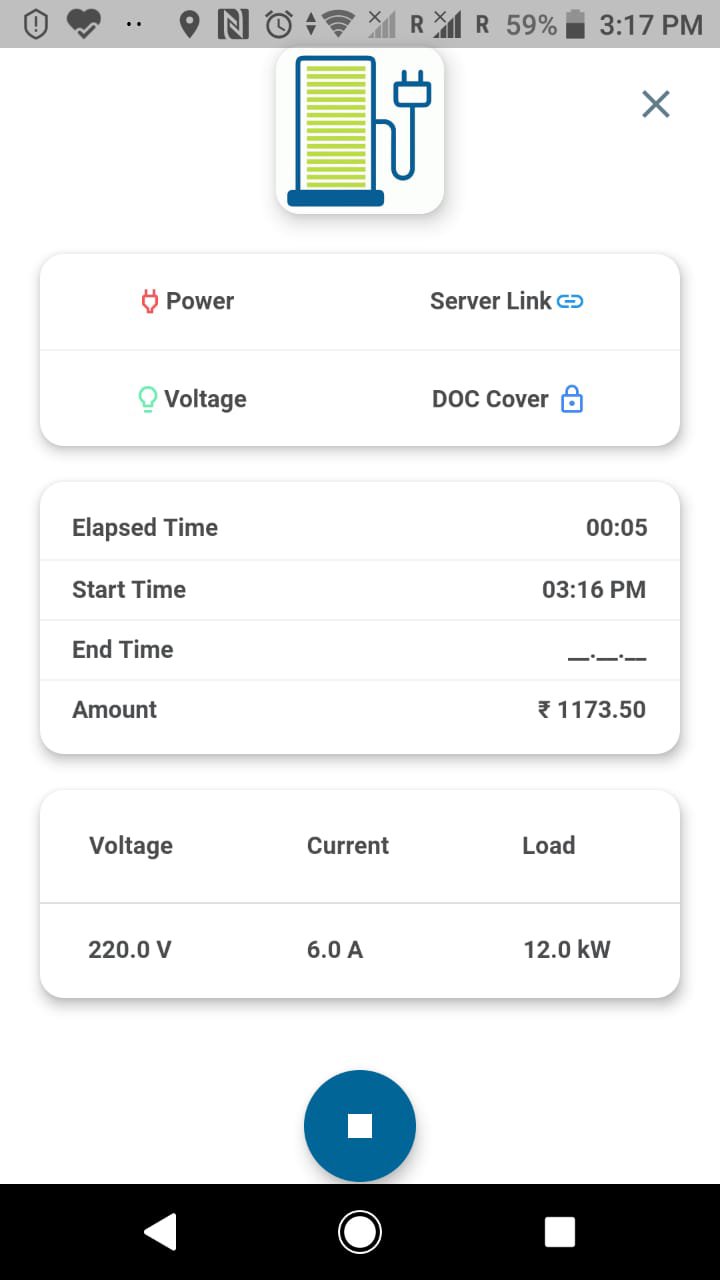Tap the EV charging station logo
This screenshot has width=720, height=1280.
pyautogui.click(x=360, y=131)
